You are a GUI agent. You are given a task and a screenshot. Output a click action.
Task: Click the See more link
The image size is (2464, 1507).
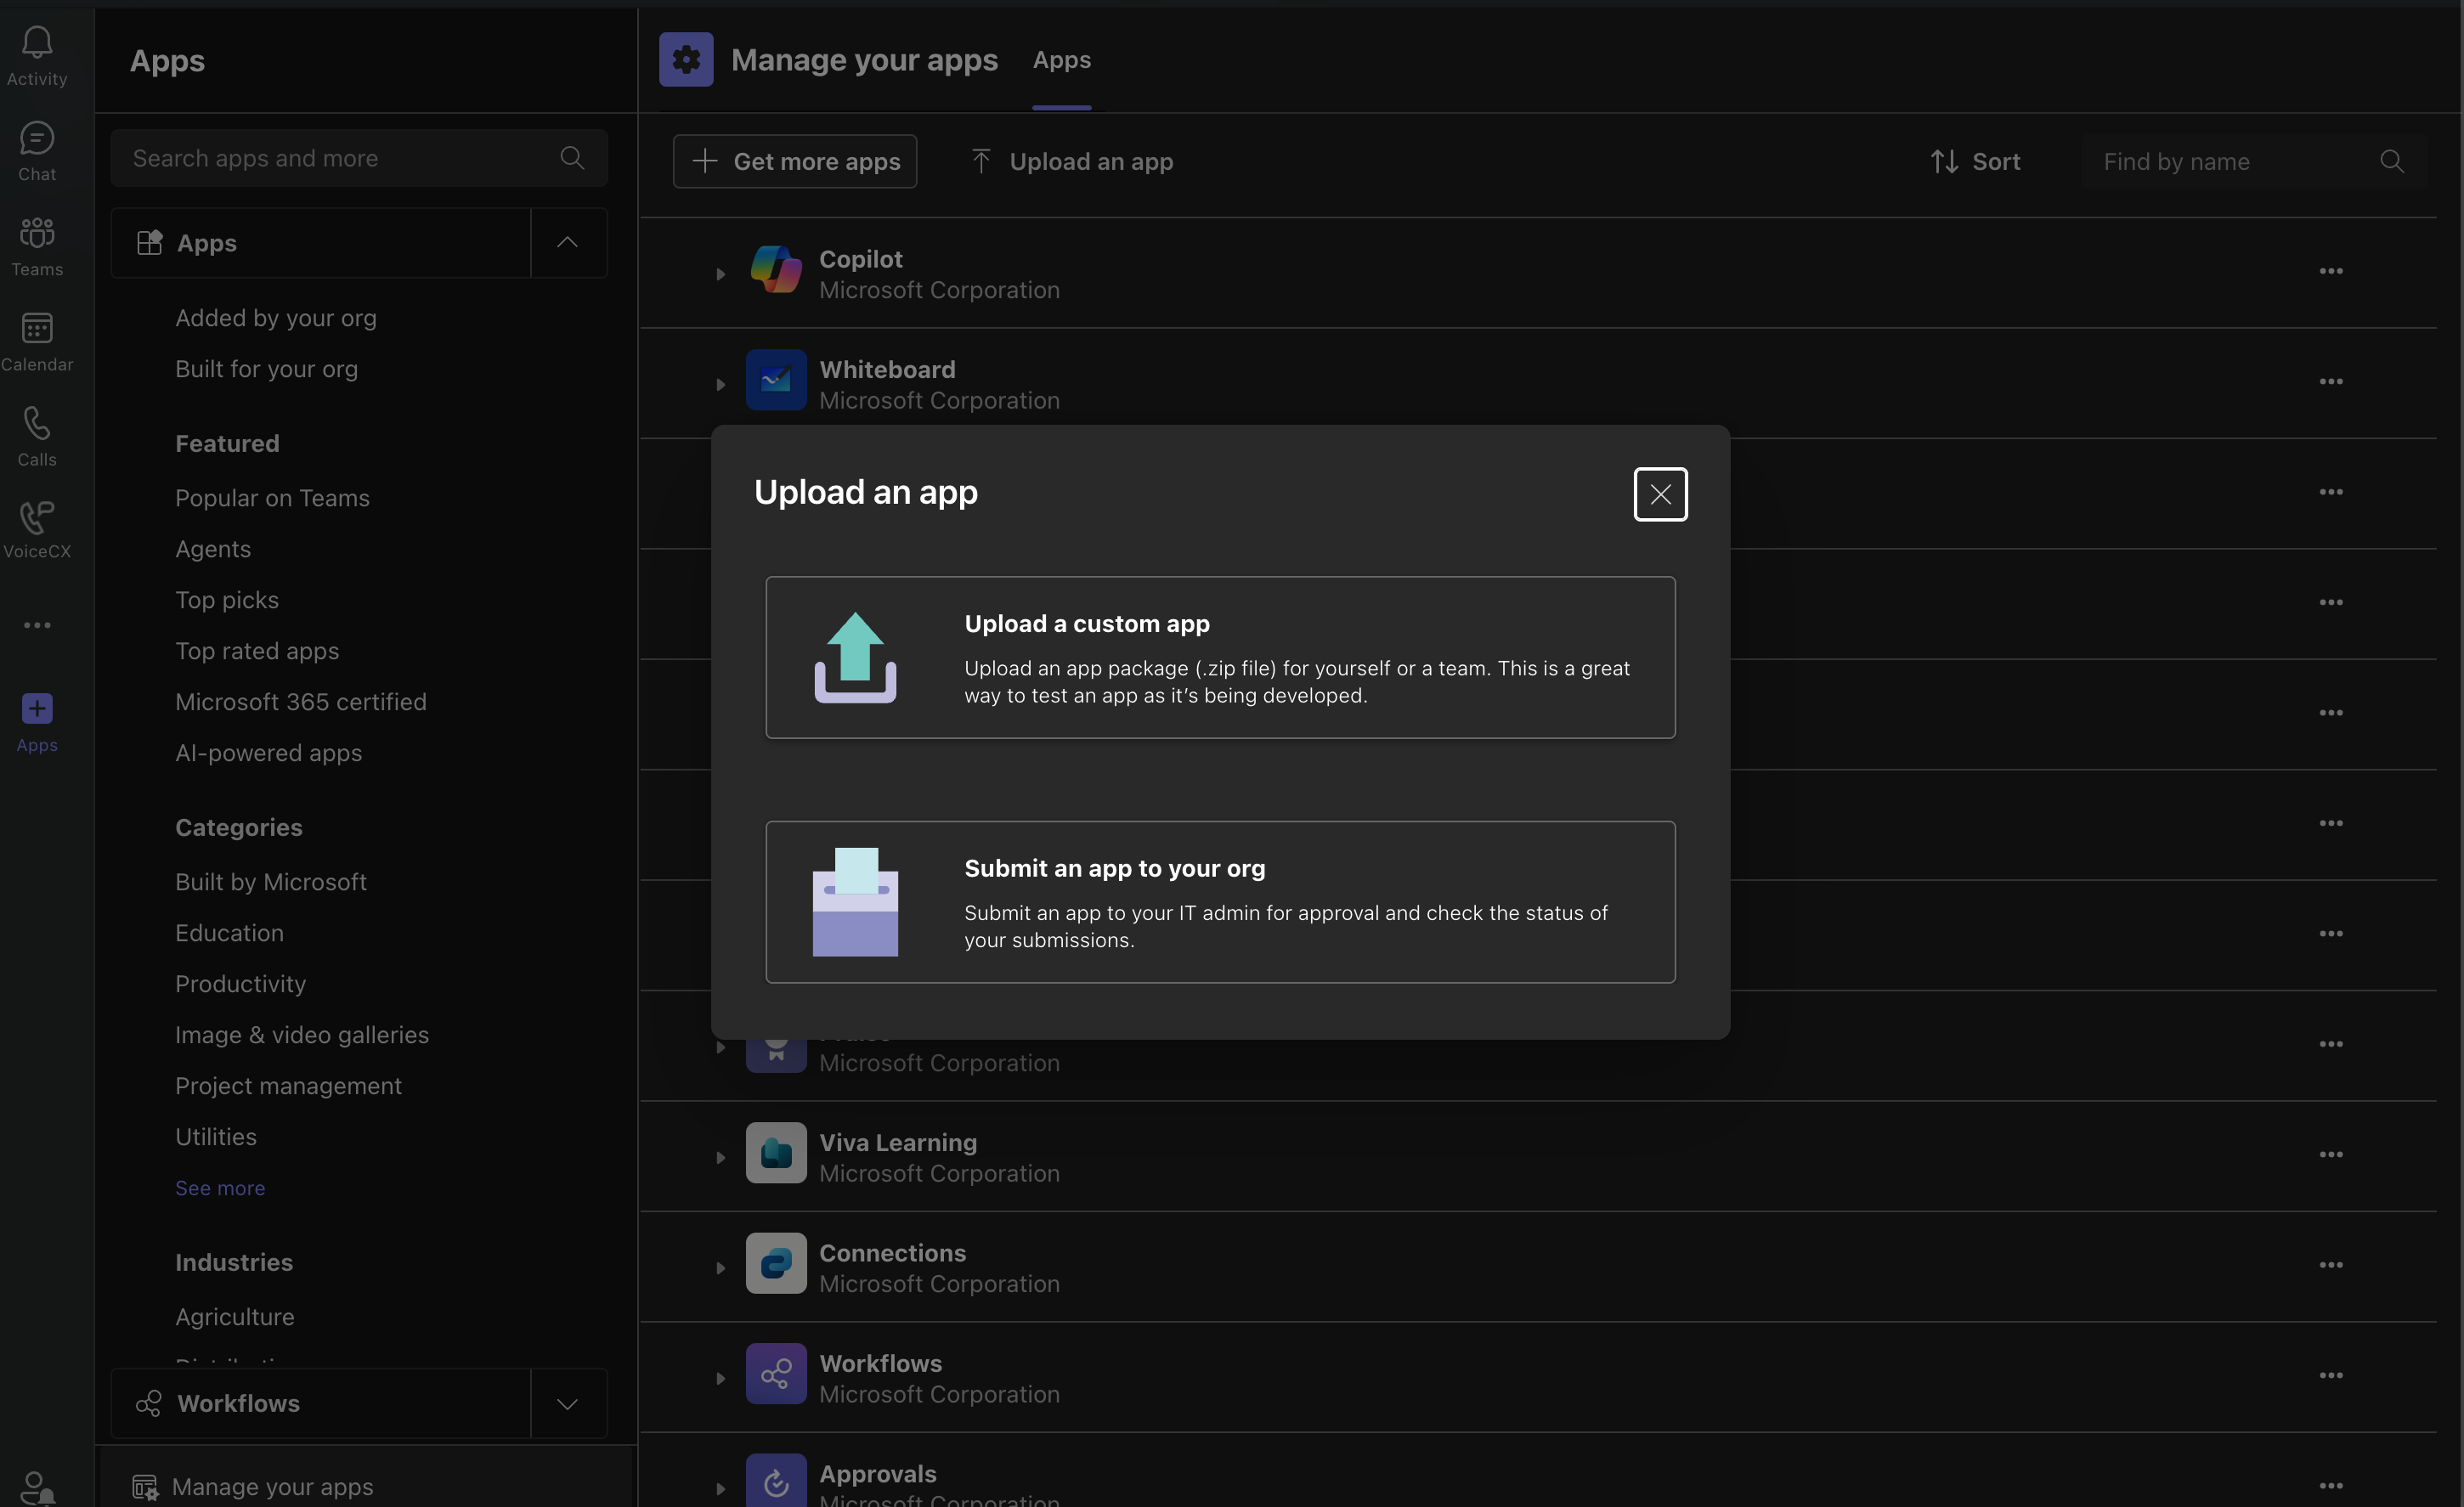tap(220, 1188)
